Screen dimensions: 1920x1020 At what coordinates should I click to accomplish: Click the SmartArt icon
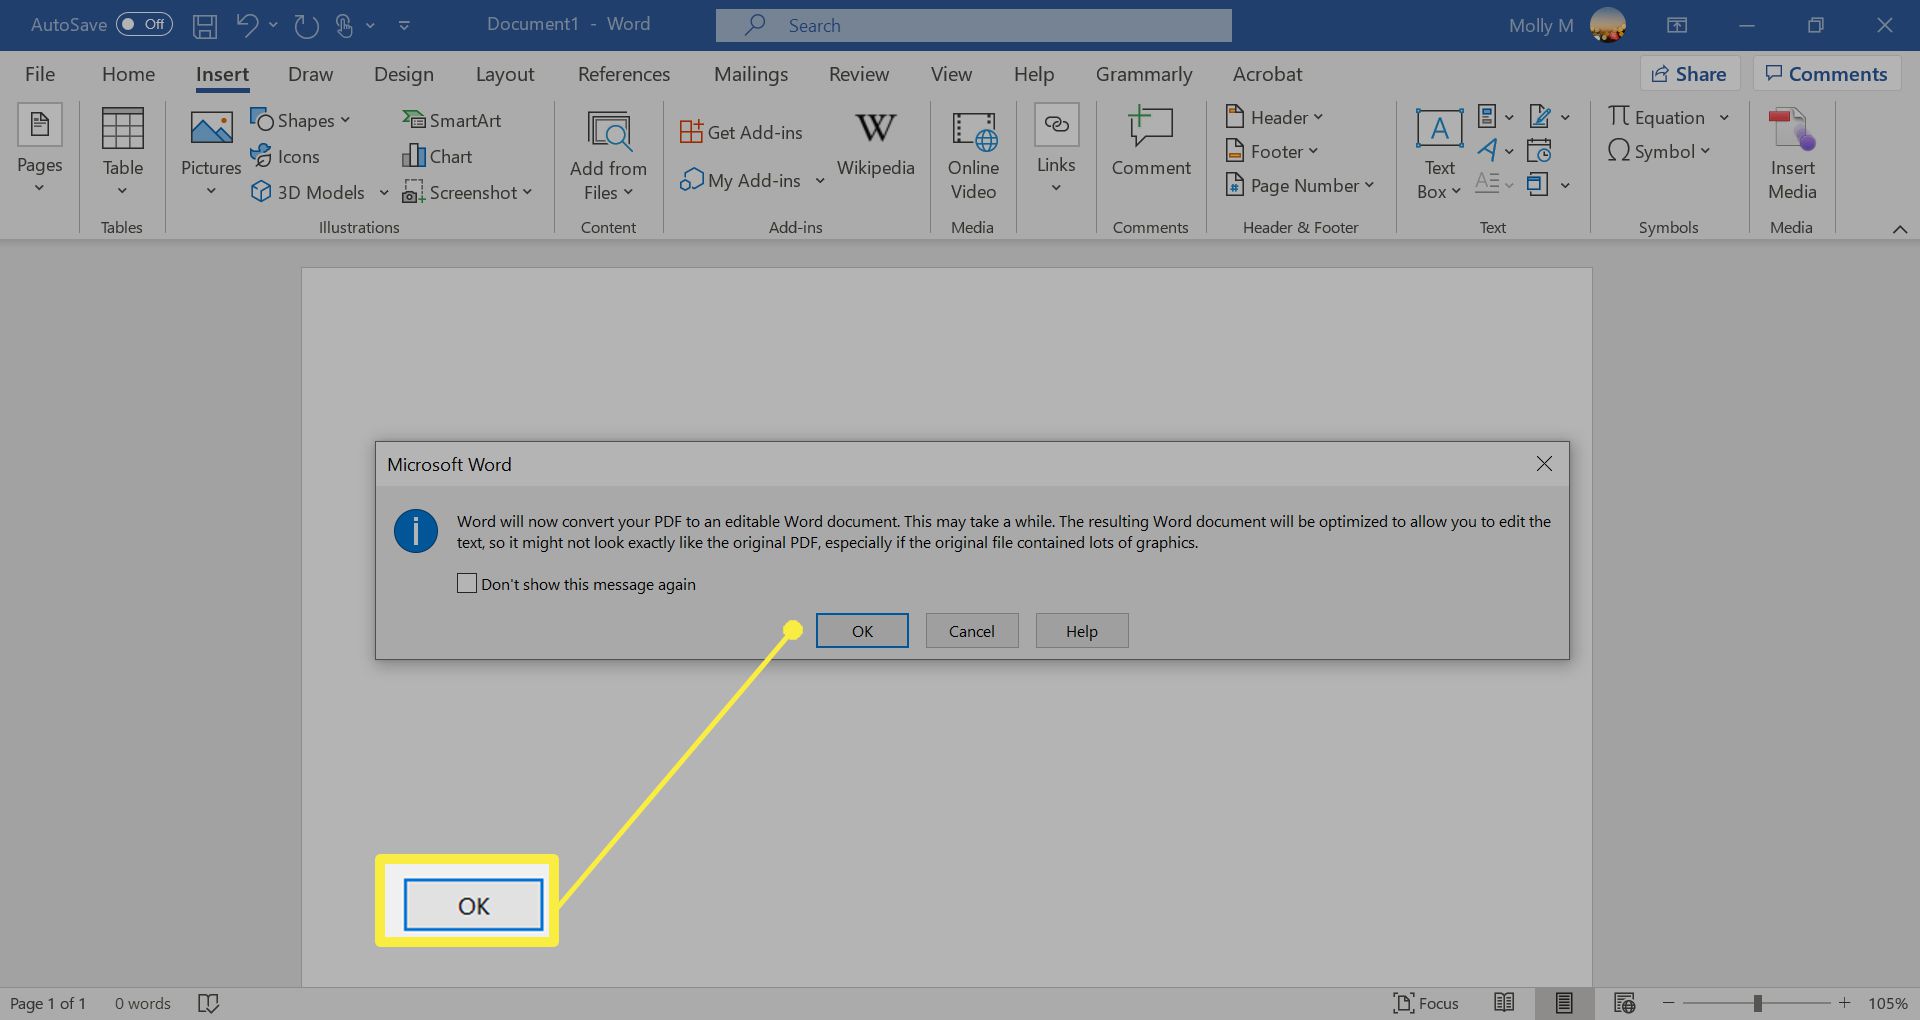(451, 120)
